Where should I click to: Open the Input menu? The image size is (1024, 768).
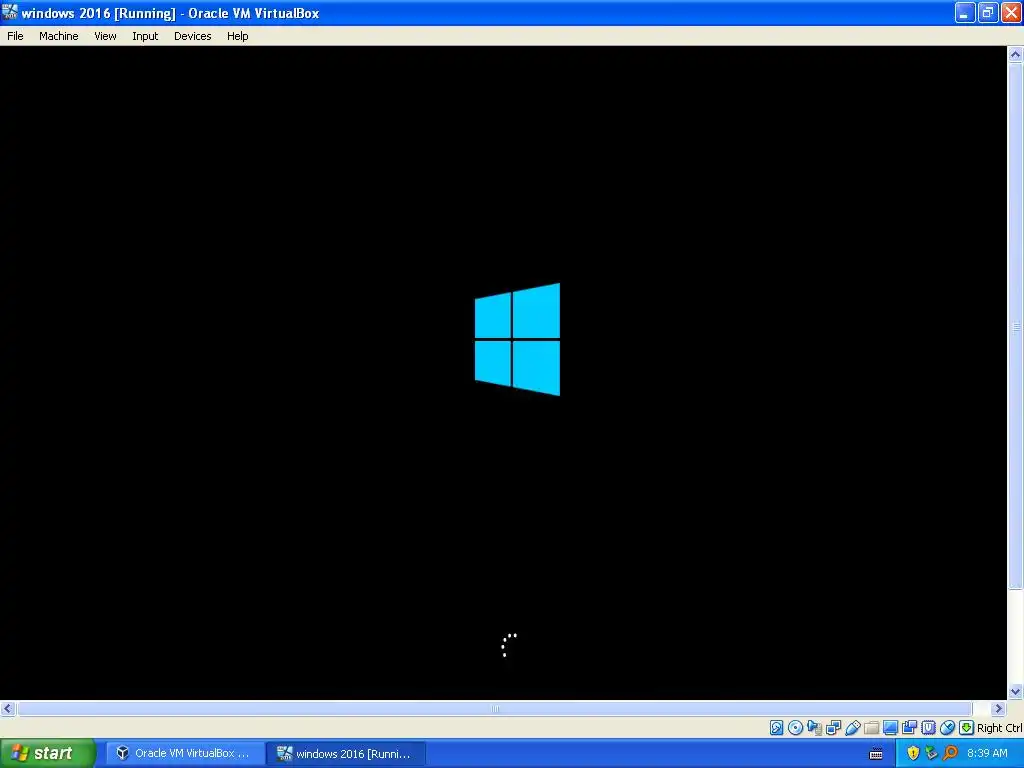pos(145,36)
